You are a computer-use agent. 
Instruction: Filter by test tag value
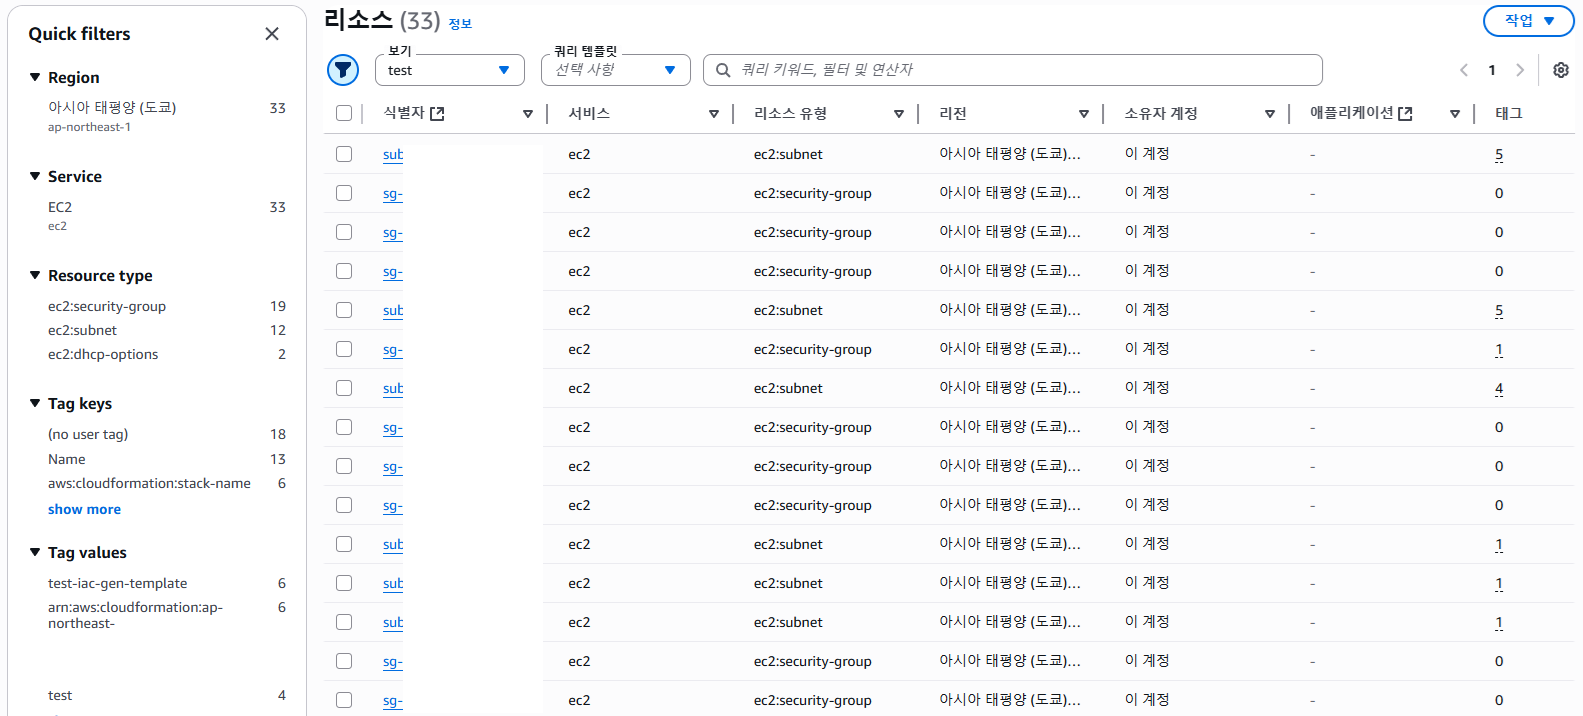point(60,695)
